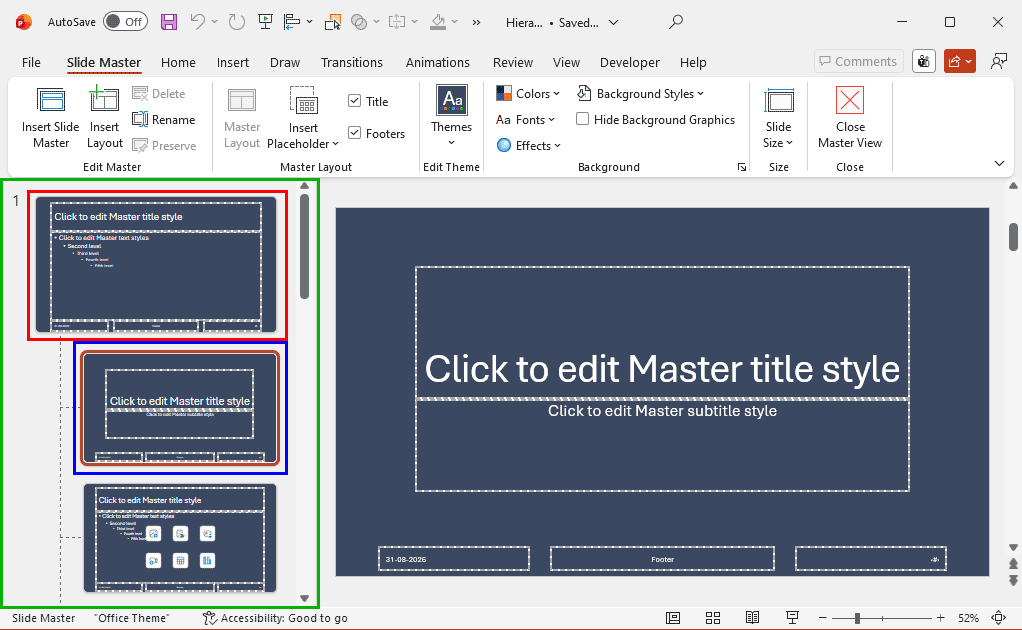Click the zoom in plus button
The width and height of the screenshot is (1022, 630).
point(941,618)
